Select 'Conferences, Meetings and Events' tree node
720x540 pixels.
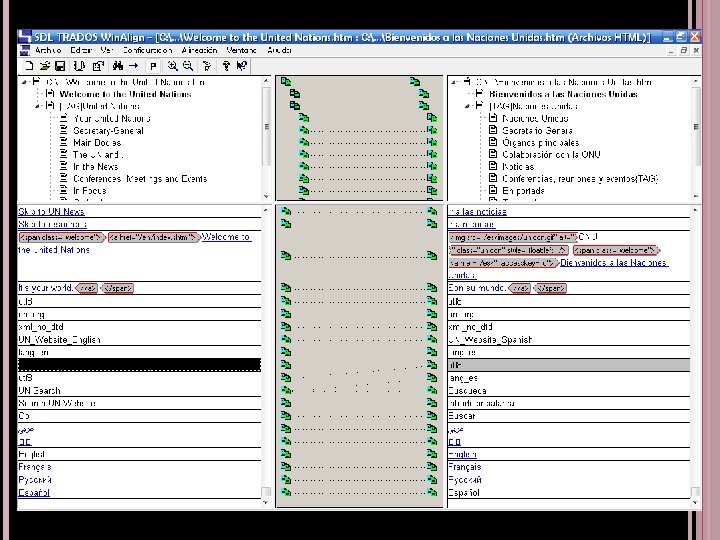click(x=140, y=179)
